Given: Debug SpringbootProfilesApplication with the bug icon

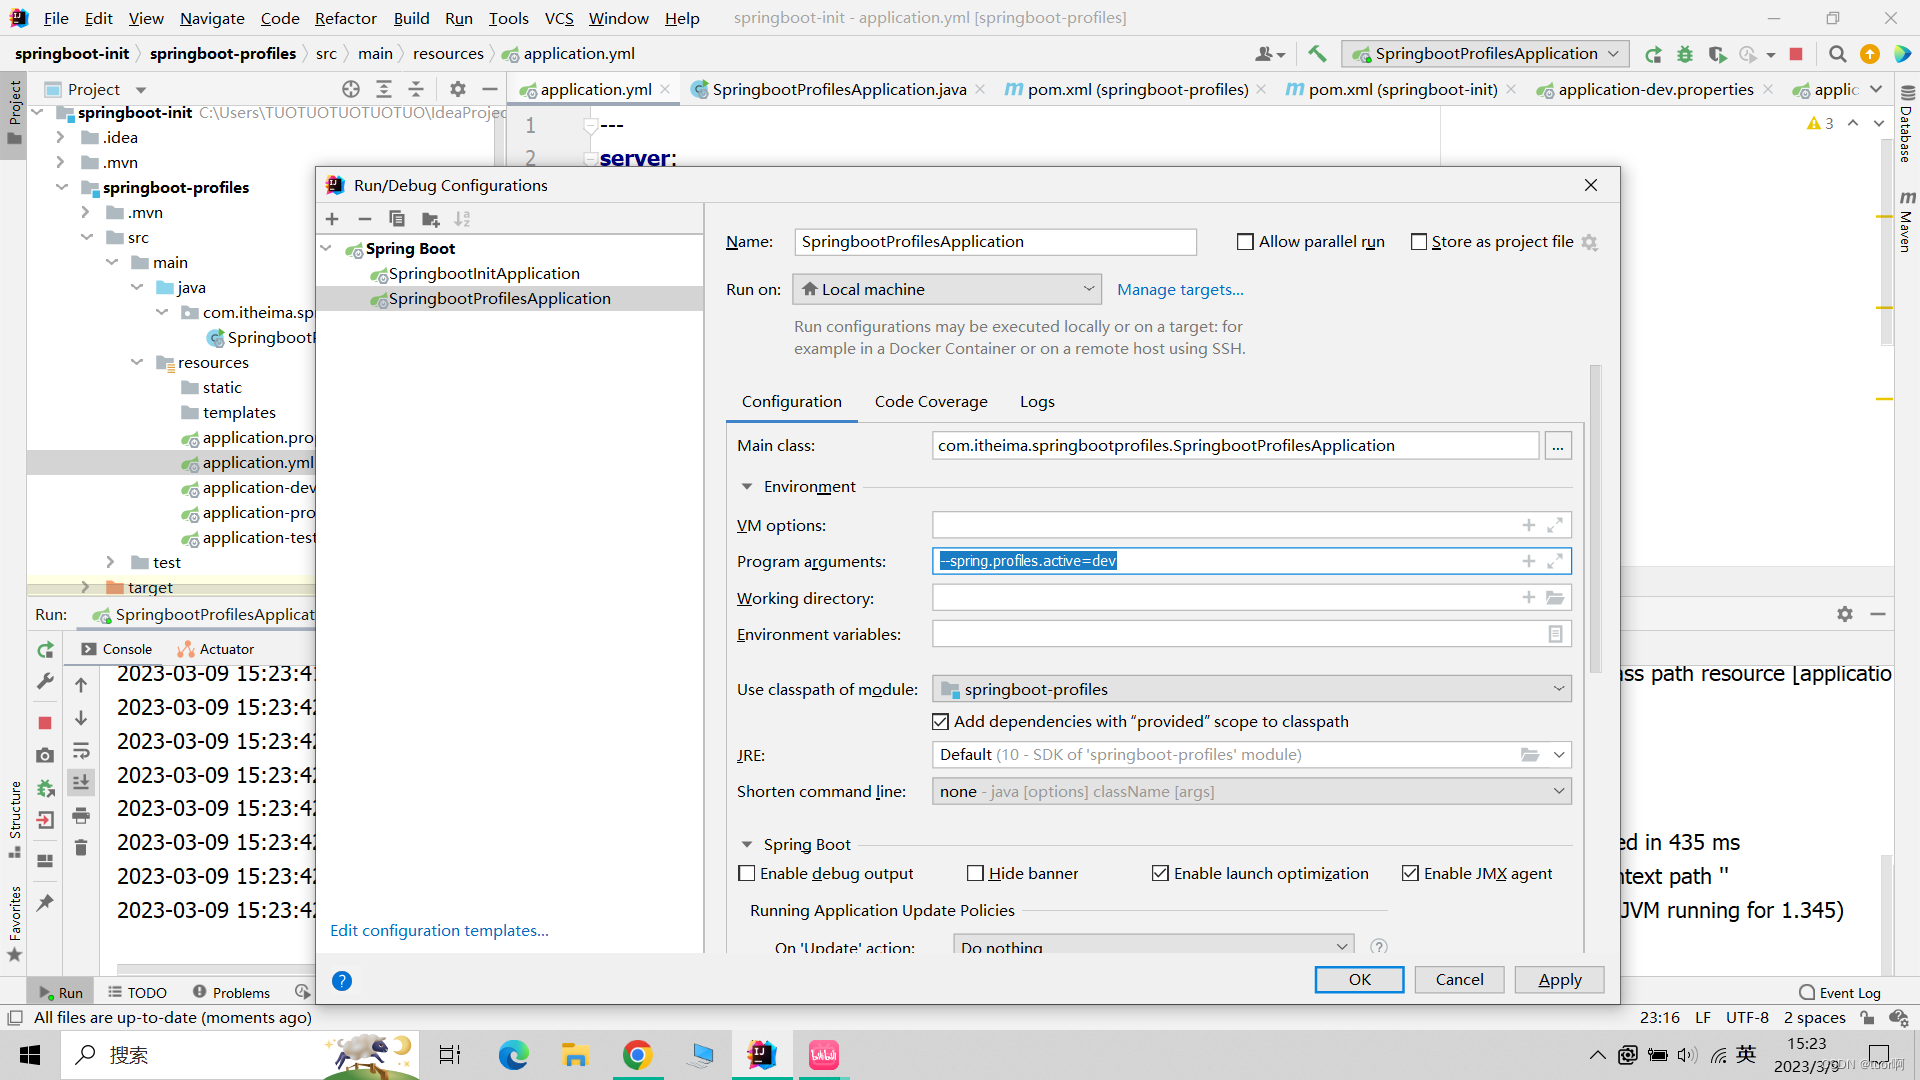Looking at the screenshot, I should click(x=1685, y=54).
